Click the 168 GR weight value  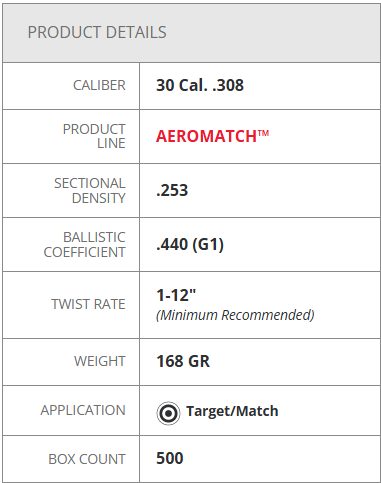tap(183, 361)
